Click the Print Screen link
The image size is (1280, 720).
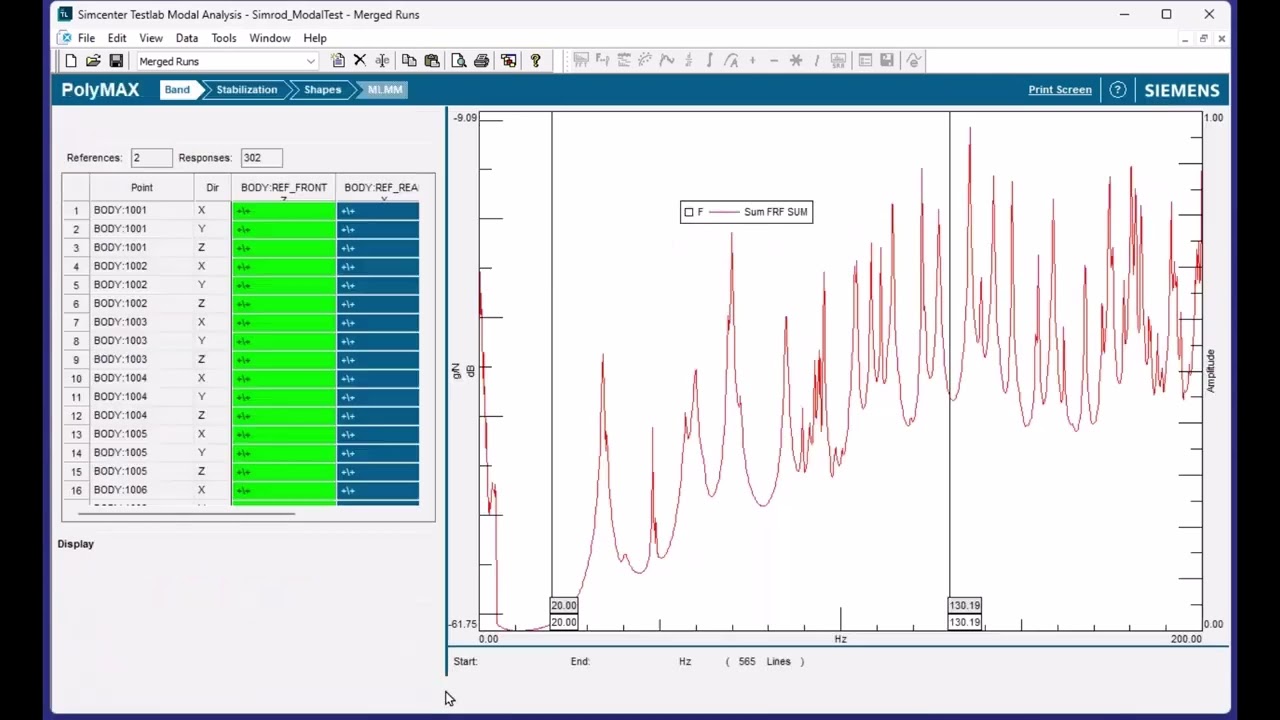(1060, 90)
